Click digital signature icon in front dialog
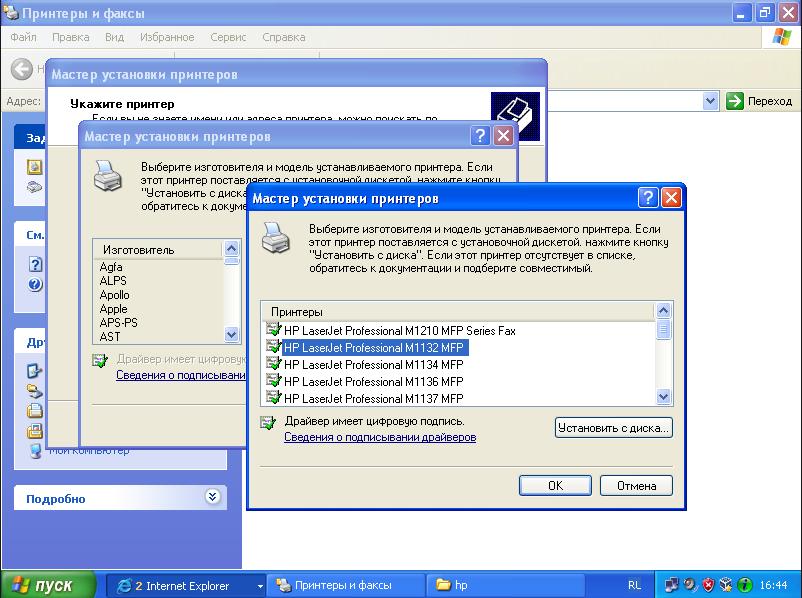The height and width of the screenshot is (598, 802). click(x=268, y=423)
